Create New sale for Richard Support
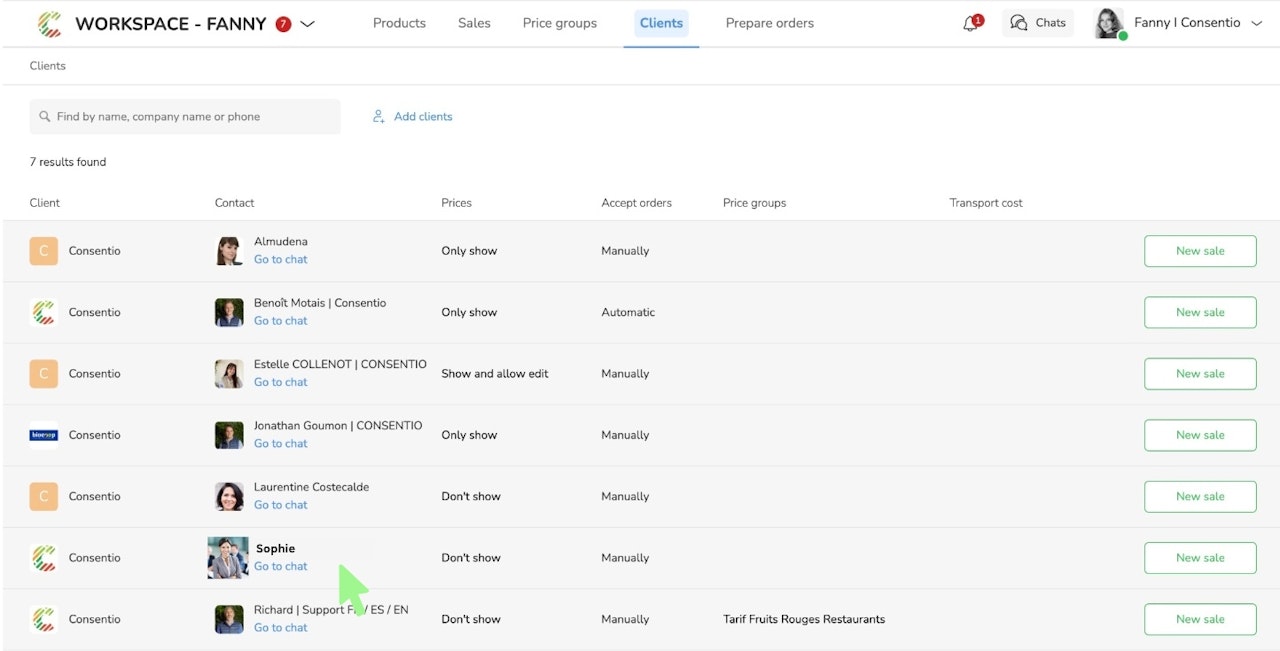Viewport: 1280px width, 651px height. pos(1199,619)
